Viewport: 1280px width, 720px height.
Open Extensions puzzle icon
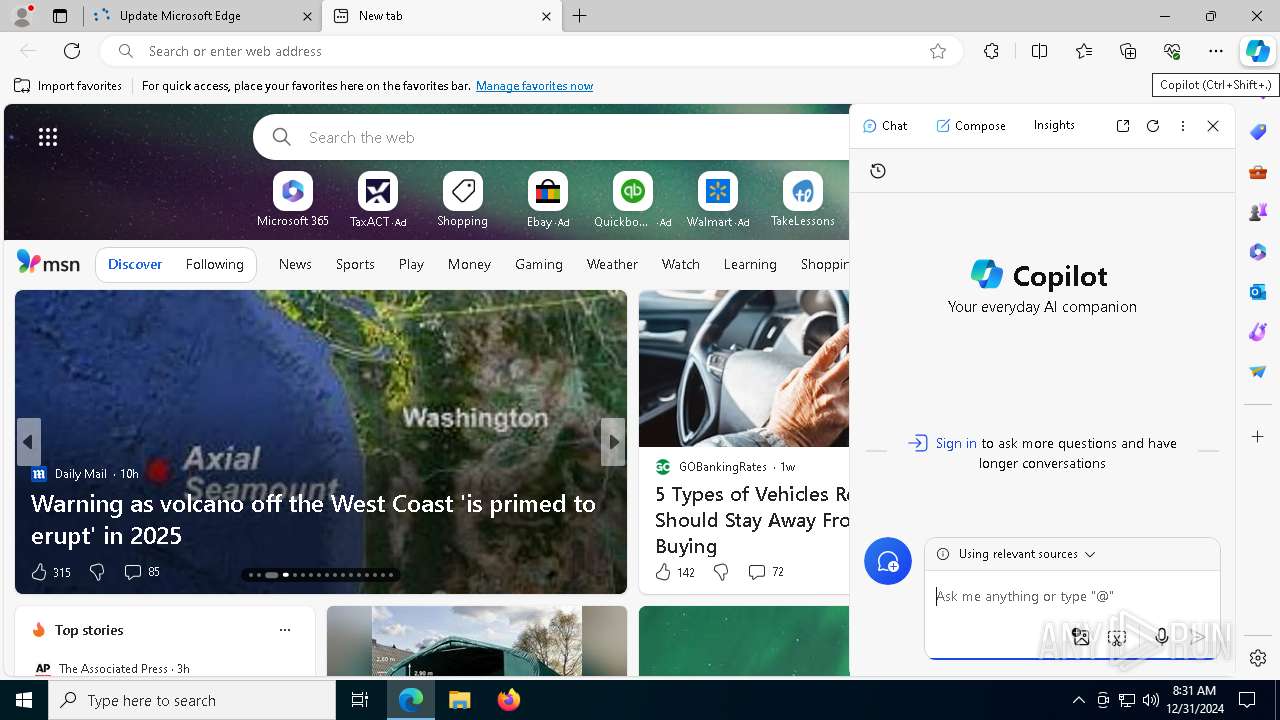coord(991,51)
